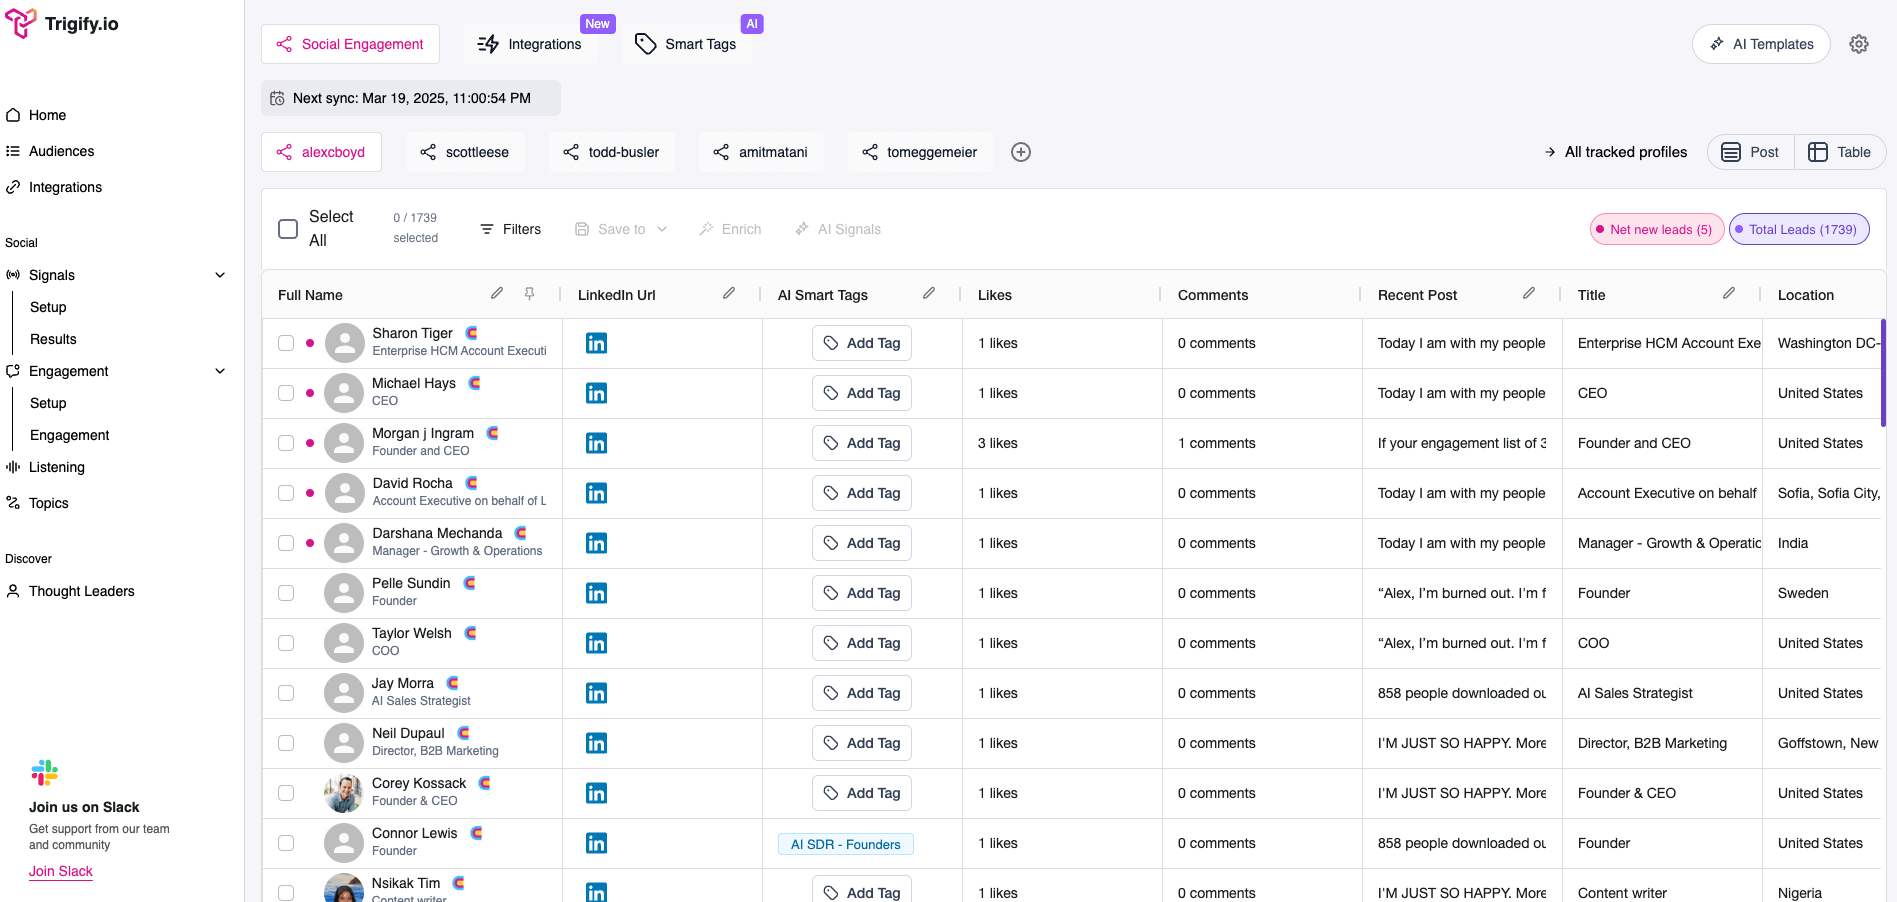The image size is (1897, 902).
Task: Edit the LinkedIn Url column pencil icon
Action: [729, 293]
